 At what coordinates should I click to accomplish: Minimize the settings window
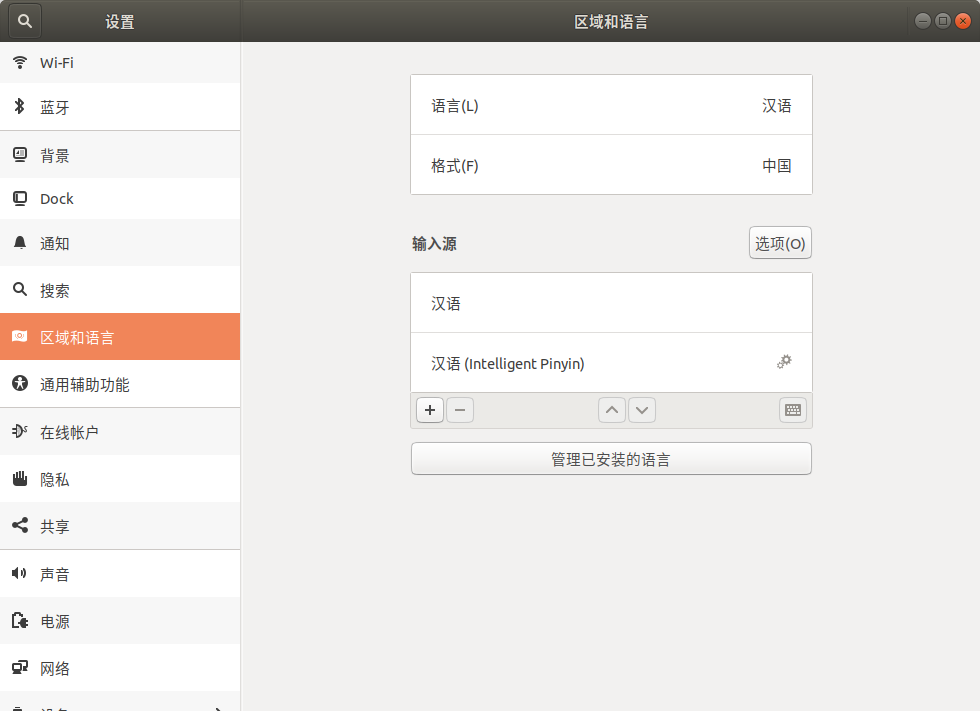pos(922,21)
